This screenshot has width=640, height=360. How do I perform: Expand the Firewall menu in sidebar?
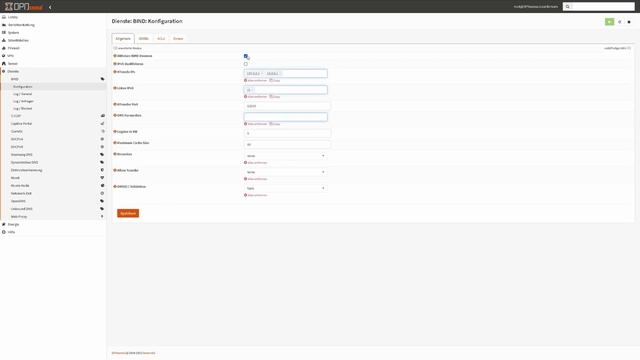tap(13, 48)
